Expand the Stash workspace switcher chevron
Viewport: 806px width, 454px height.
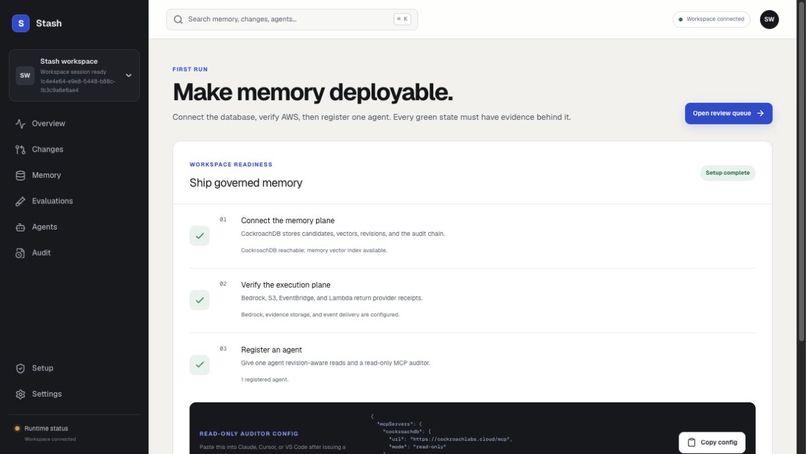129,76
